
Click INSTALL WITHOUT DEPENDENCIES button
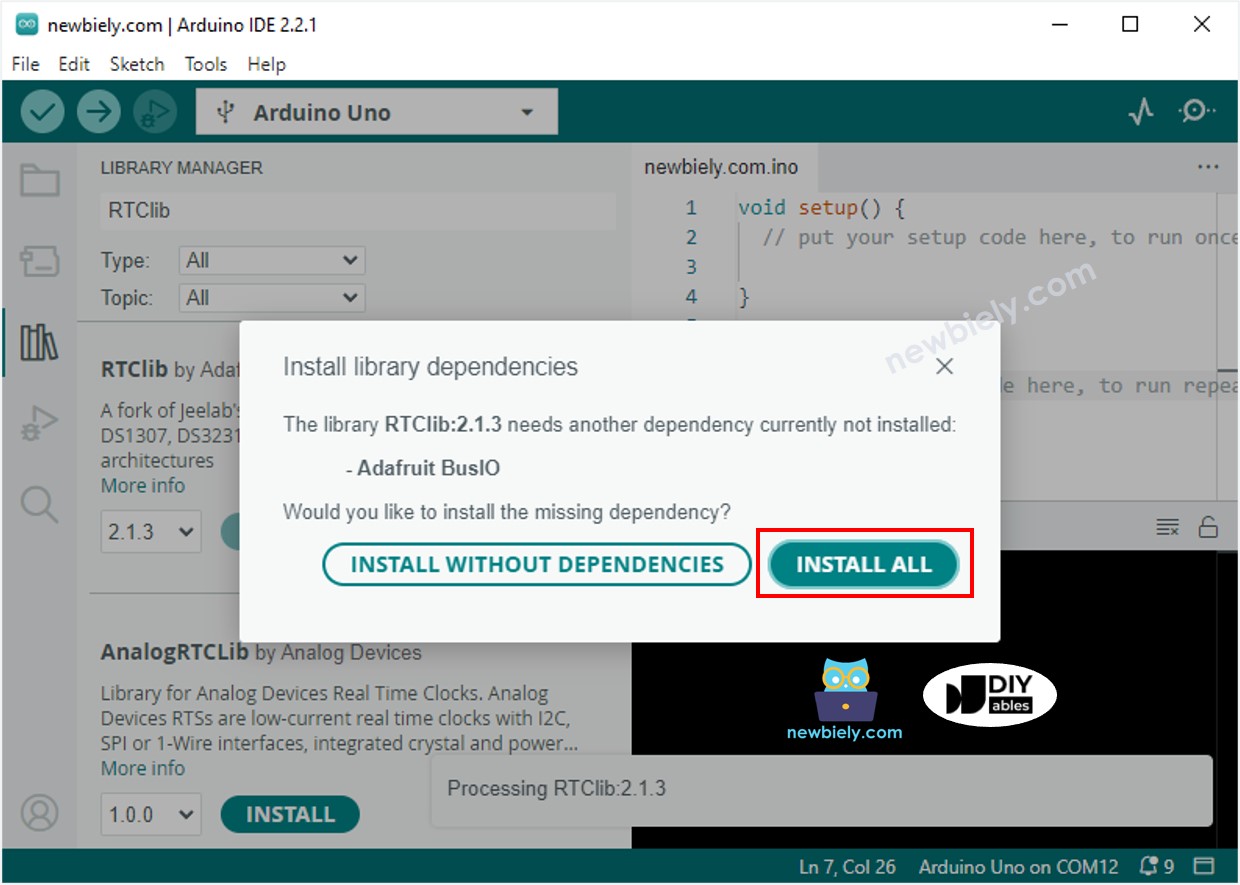pyautogui.click(x=536, y=565)
